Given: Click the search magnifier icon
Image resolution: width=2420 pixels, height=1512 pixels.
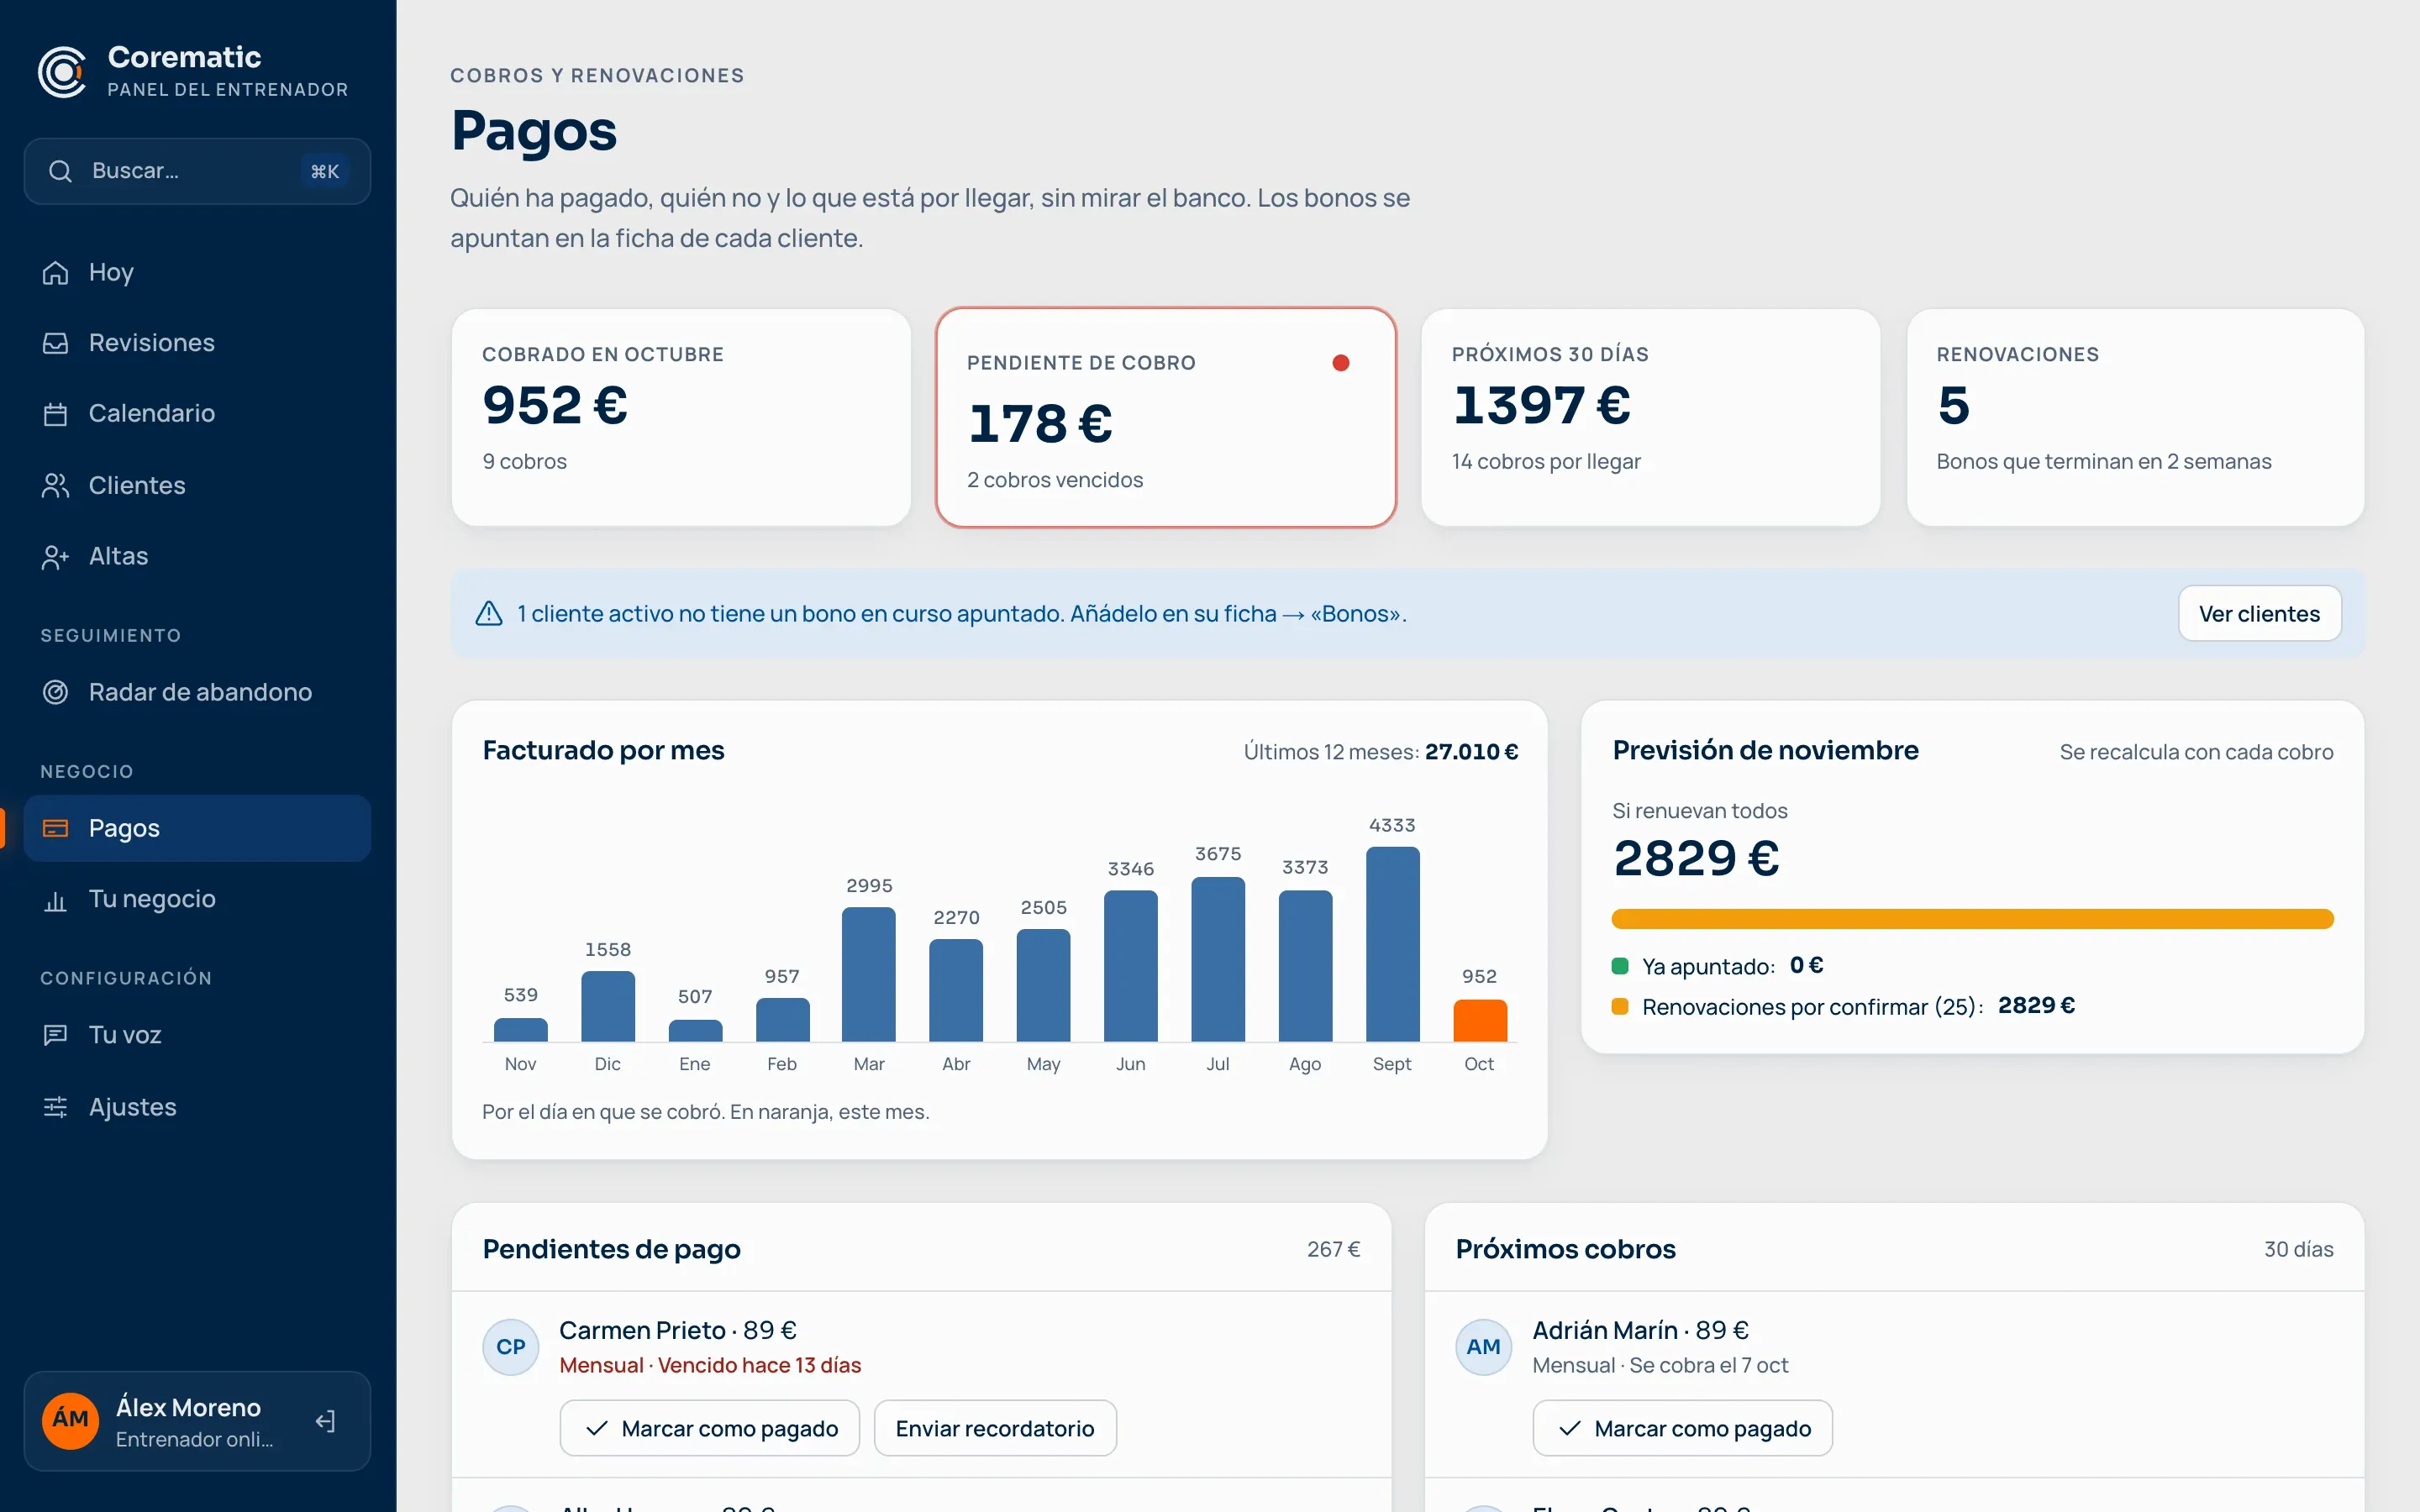Looking at the screenshot, I should [x=60, y=171].
